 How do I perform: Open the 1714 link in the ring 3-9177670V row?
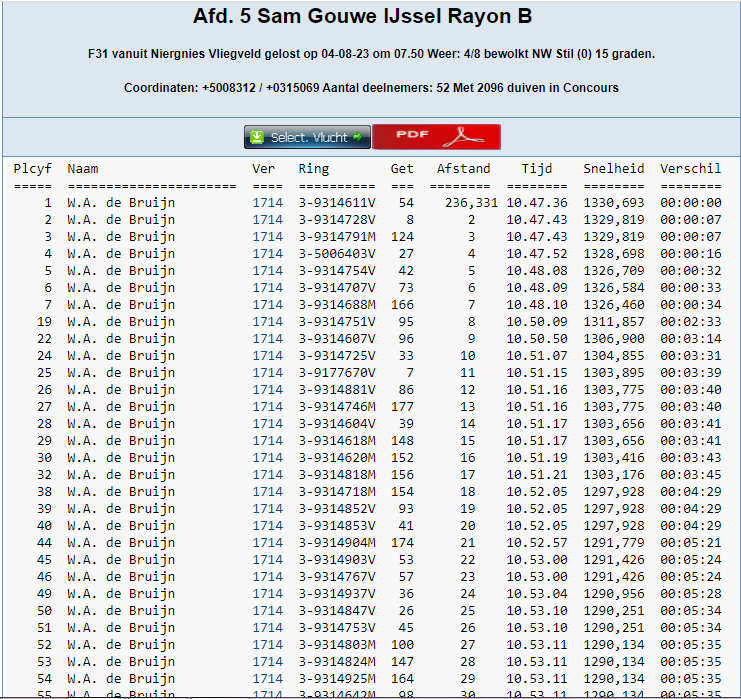click(x=267, y=373)
